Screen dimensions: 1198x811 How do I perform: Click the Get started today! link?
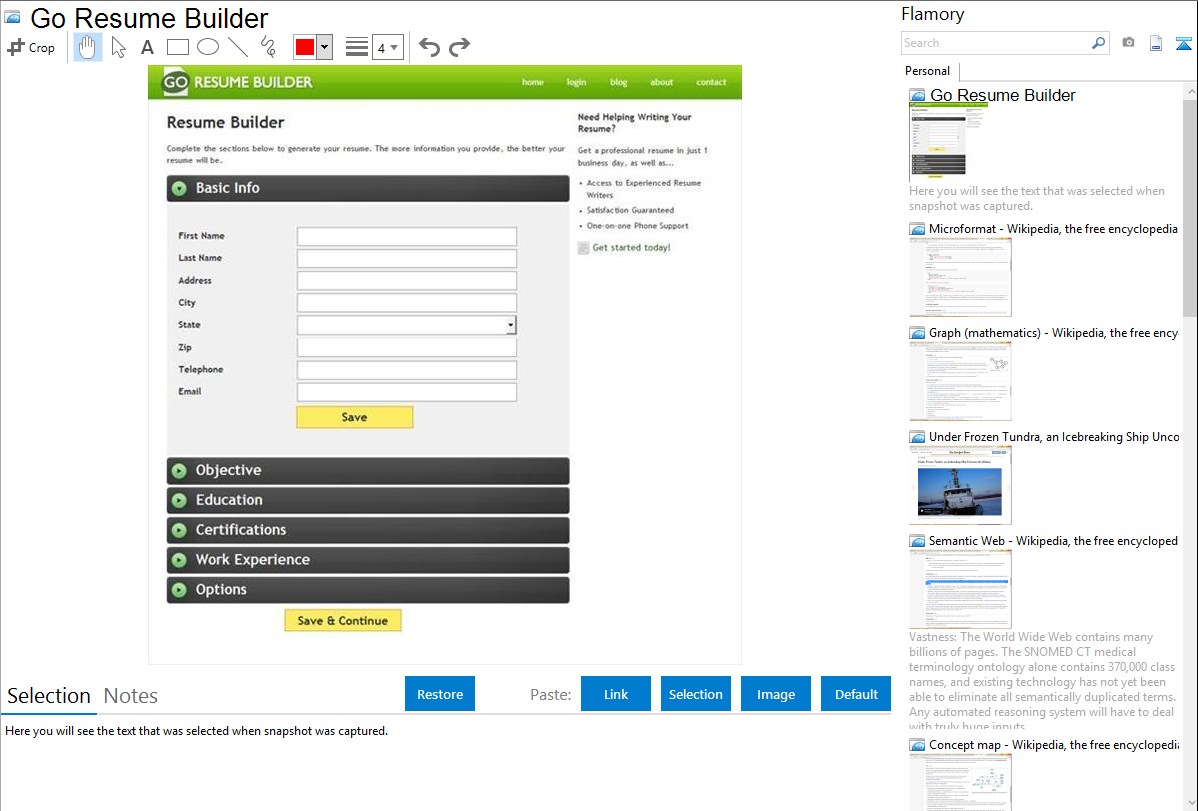(x=631, y=248)
